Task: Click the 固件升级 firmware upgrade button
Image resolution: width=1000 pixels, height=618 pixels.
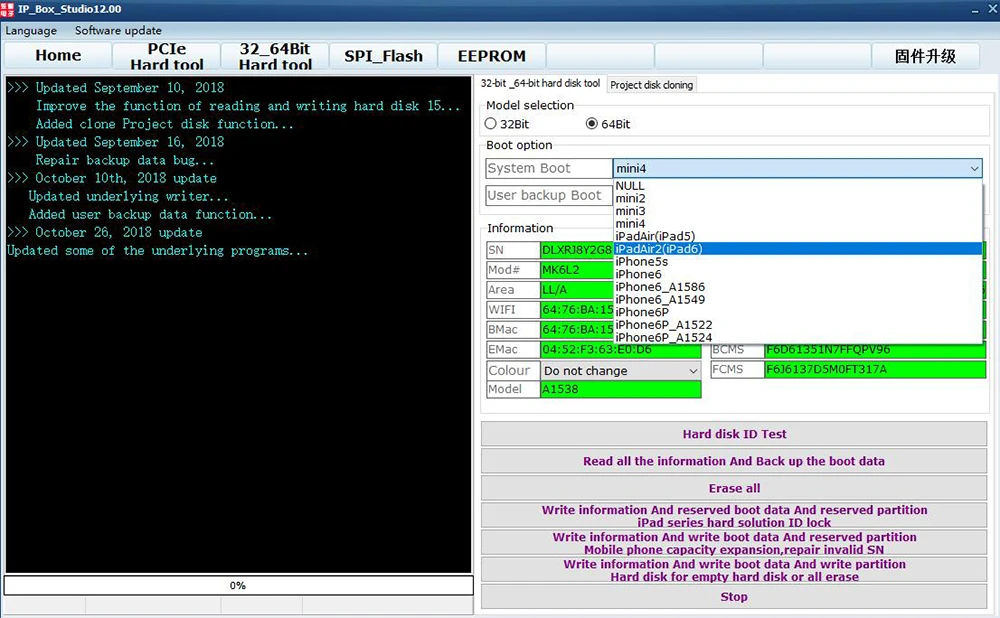Action: [925, 55]
